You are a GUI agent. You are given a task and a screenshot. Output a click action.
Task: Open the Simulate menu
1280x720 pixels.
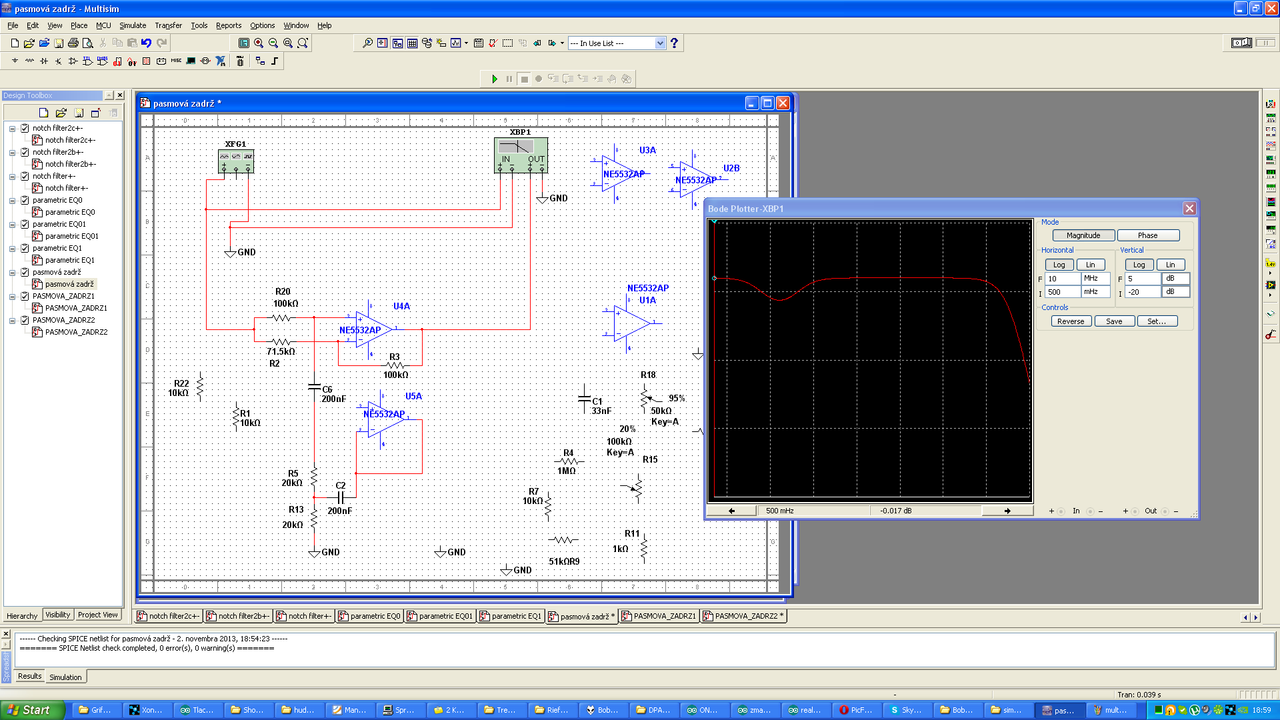[x=132, y=25]
